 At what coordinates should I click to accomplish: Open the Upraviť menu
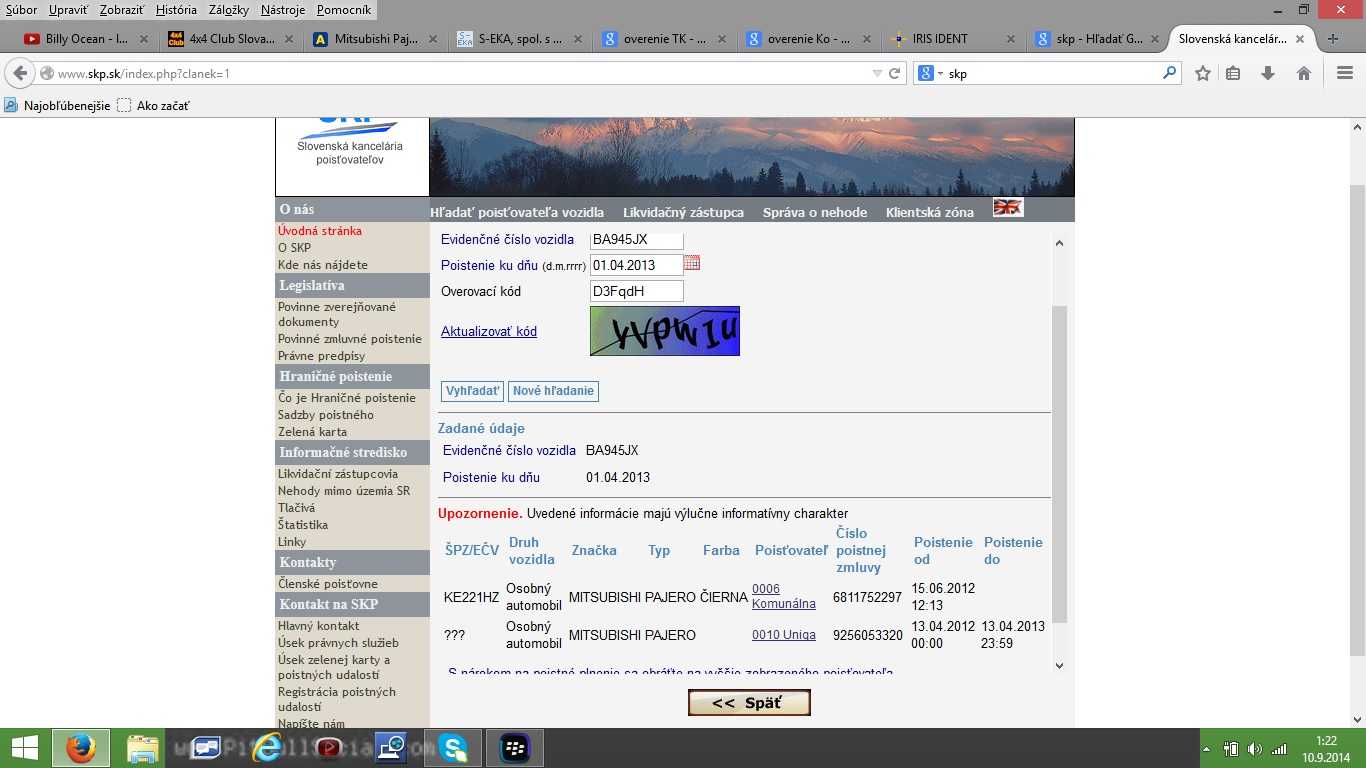tap(69, 9)
